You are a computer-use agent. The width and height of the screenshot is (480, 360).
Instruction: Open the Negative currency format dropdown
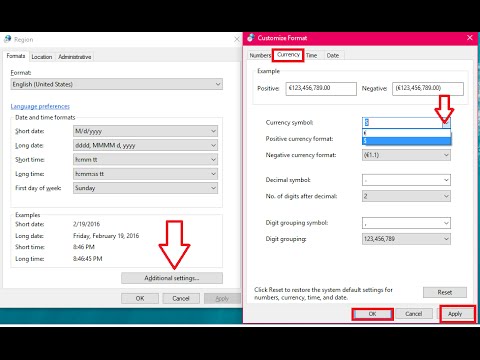406,155
